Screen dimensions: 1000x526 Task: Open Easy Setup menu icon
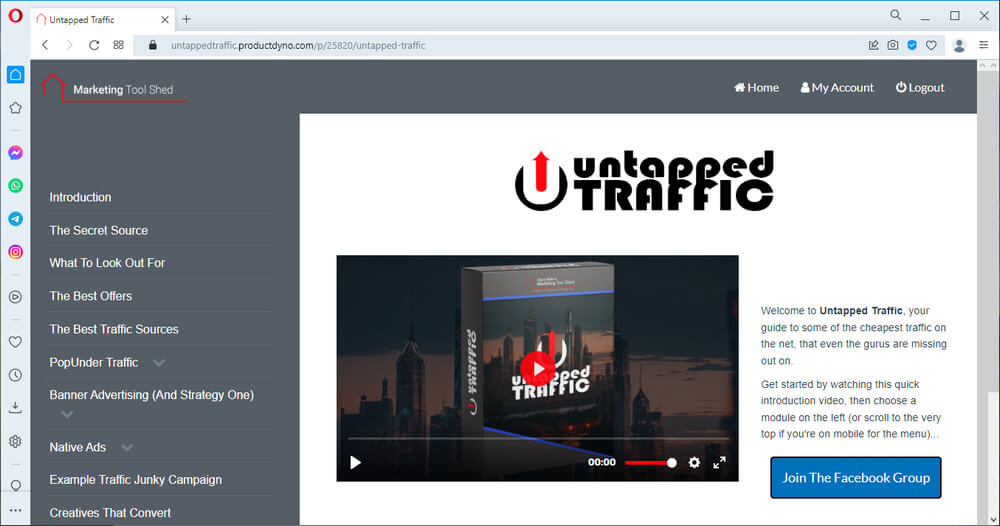pos(983,45)
